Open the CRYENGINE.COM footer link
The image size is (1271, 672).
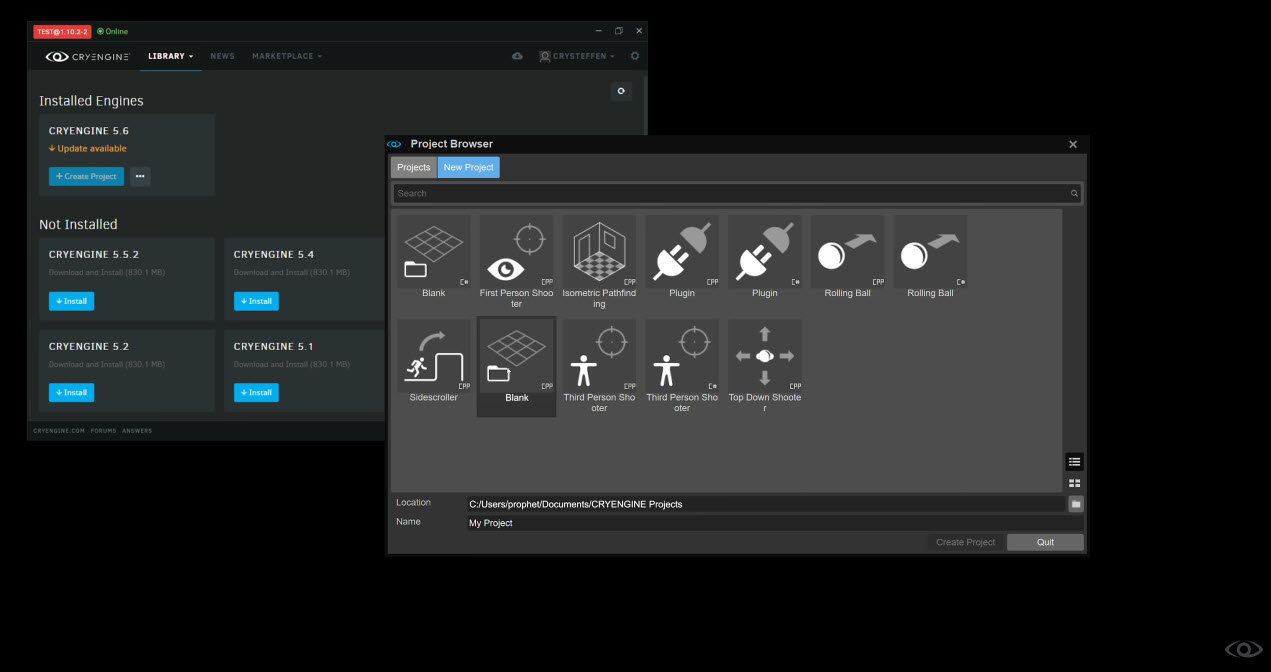click(x=59, y=431)
